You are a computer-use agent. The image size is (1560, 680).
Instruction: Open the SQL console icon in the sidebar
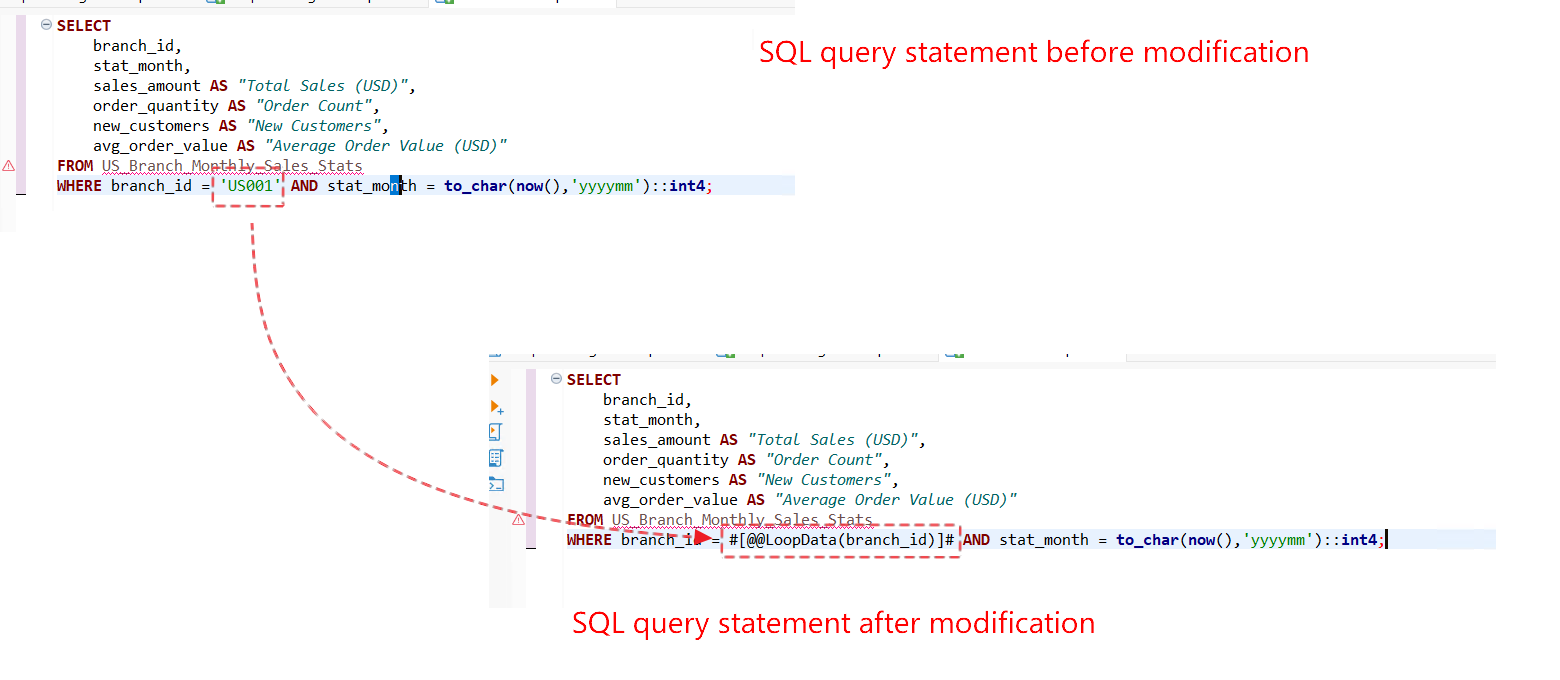495,483
